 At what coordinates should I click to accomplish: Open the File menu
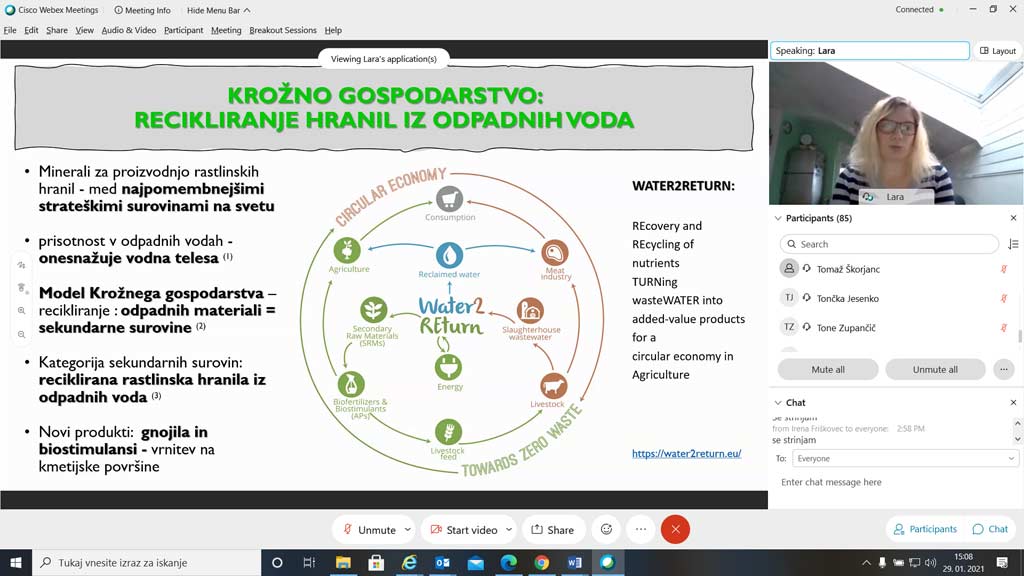click(x=10, y=30)
